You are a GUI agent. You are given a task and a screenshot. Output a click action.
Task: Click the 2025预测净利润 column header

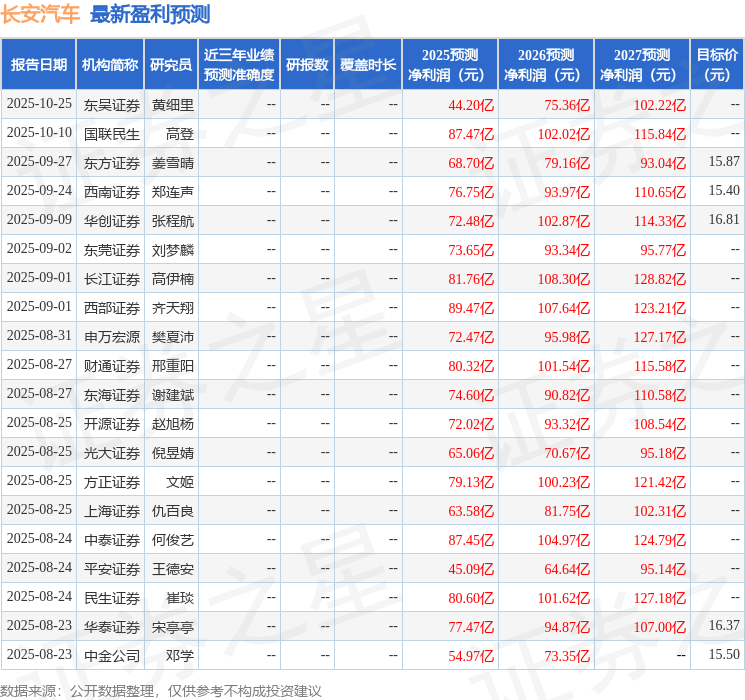point(450,65)
